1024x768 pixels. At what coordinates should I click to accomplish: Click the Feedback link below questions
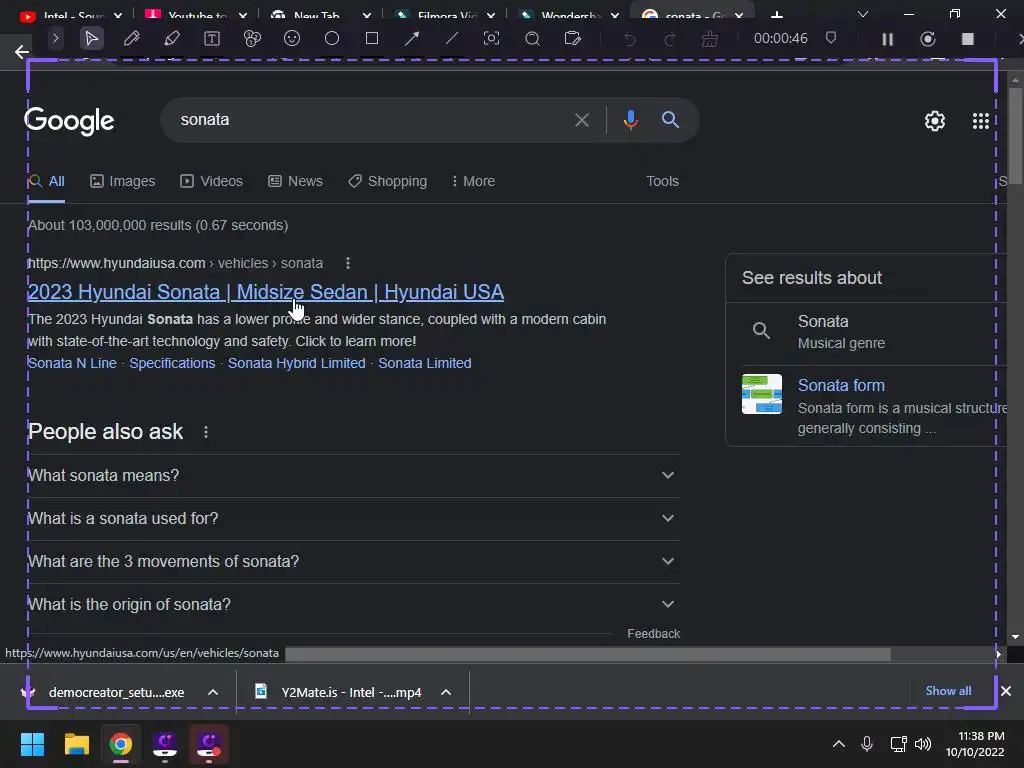(653, 633)
